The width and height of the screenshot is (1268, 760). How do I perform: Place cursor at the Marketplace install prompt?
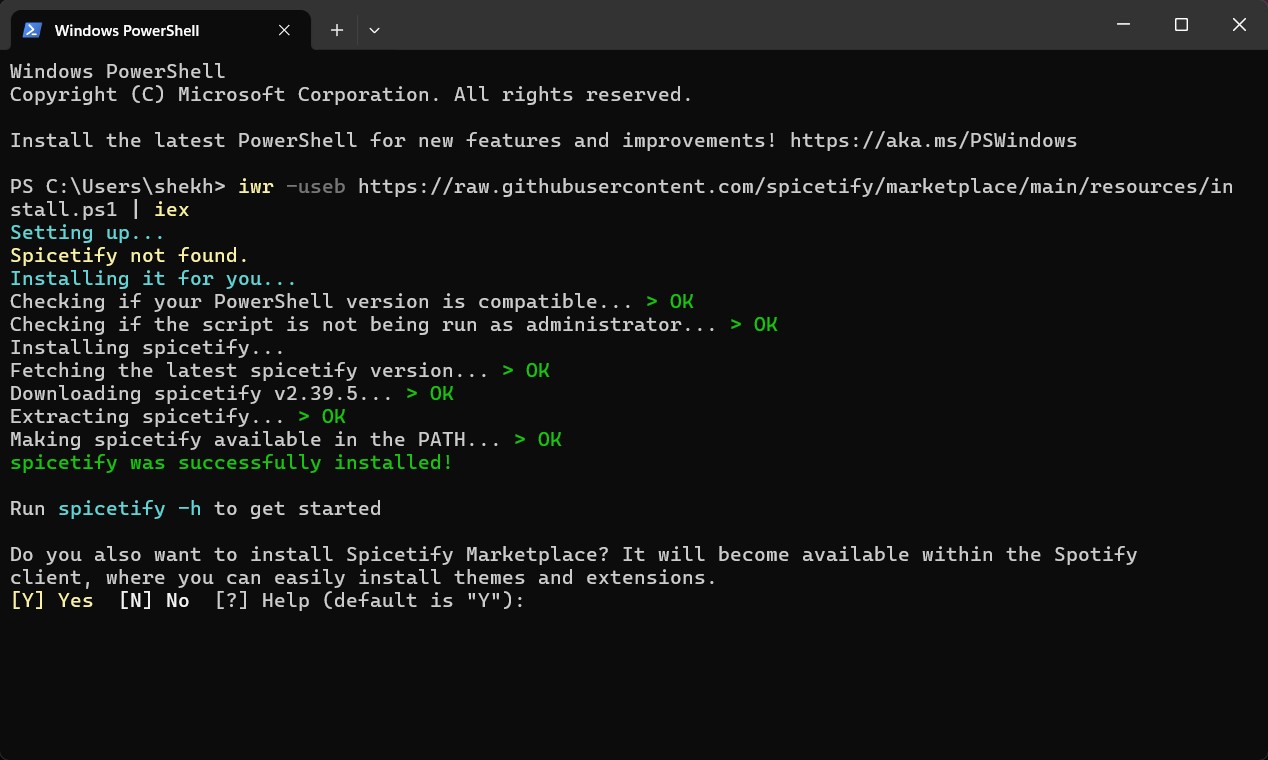[537, 600]
